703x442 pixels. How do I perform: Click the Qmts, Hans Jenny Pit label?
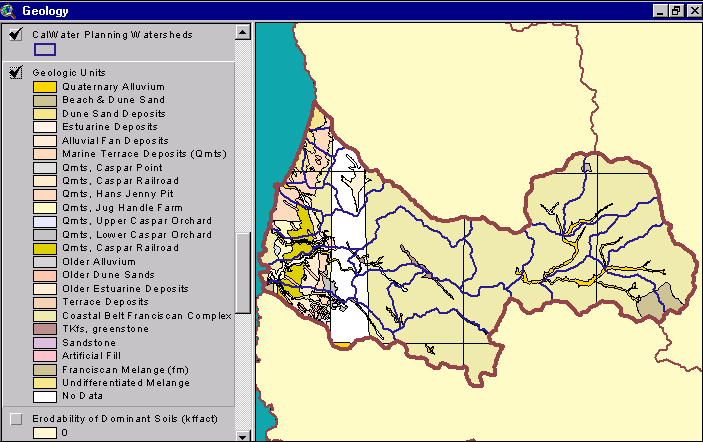(118, 194)
